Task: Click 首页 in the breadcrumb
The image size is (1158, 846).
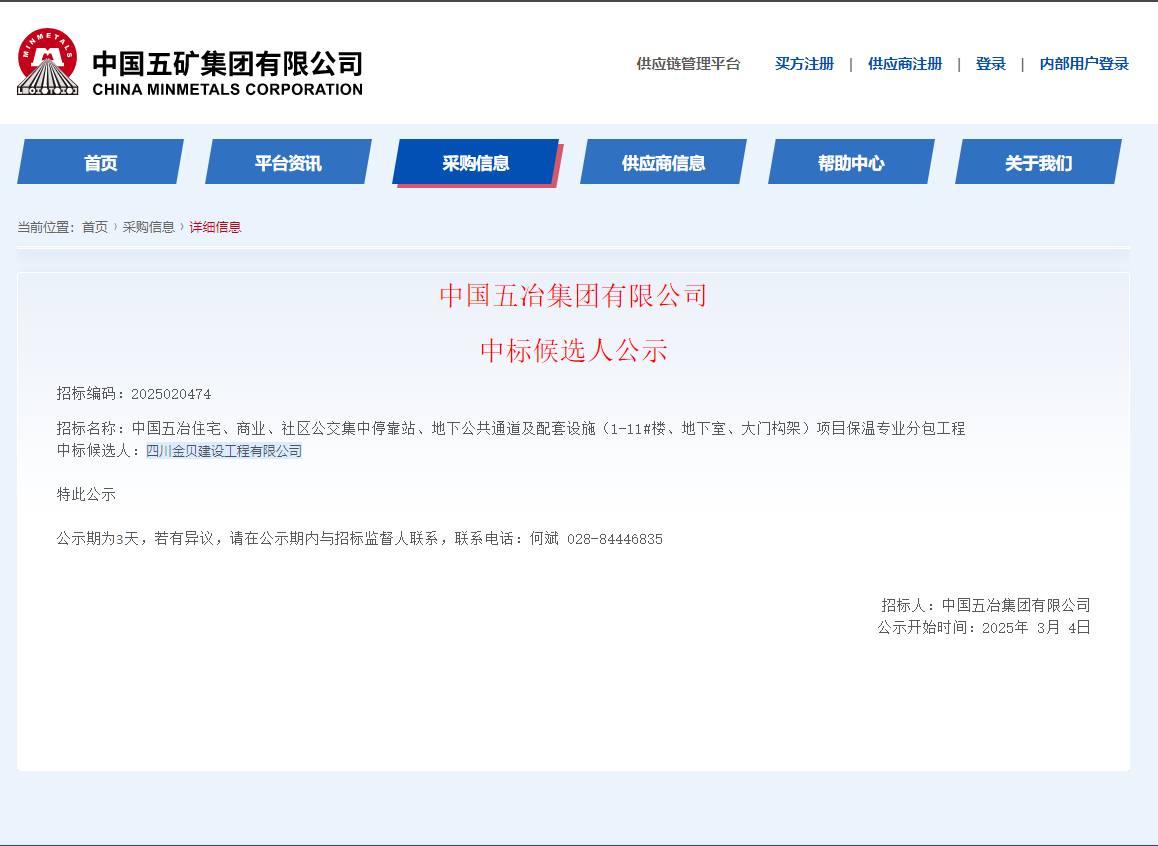Action: [x=95, y=227]
